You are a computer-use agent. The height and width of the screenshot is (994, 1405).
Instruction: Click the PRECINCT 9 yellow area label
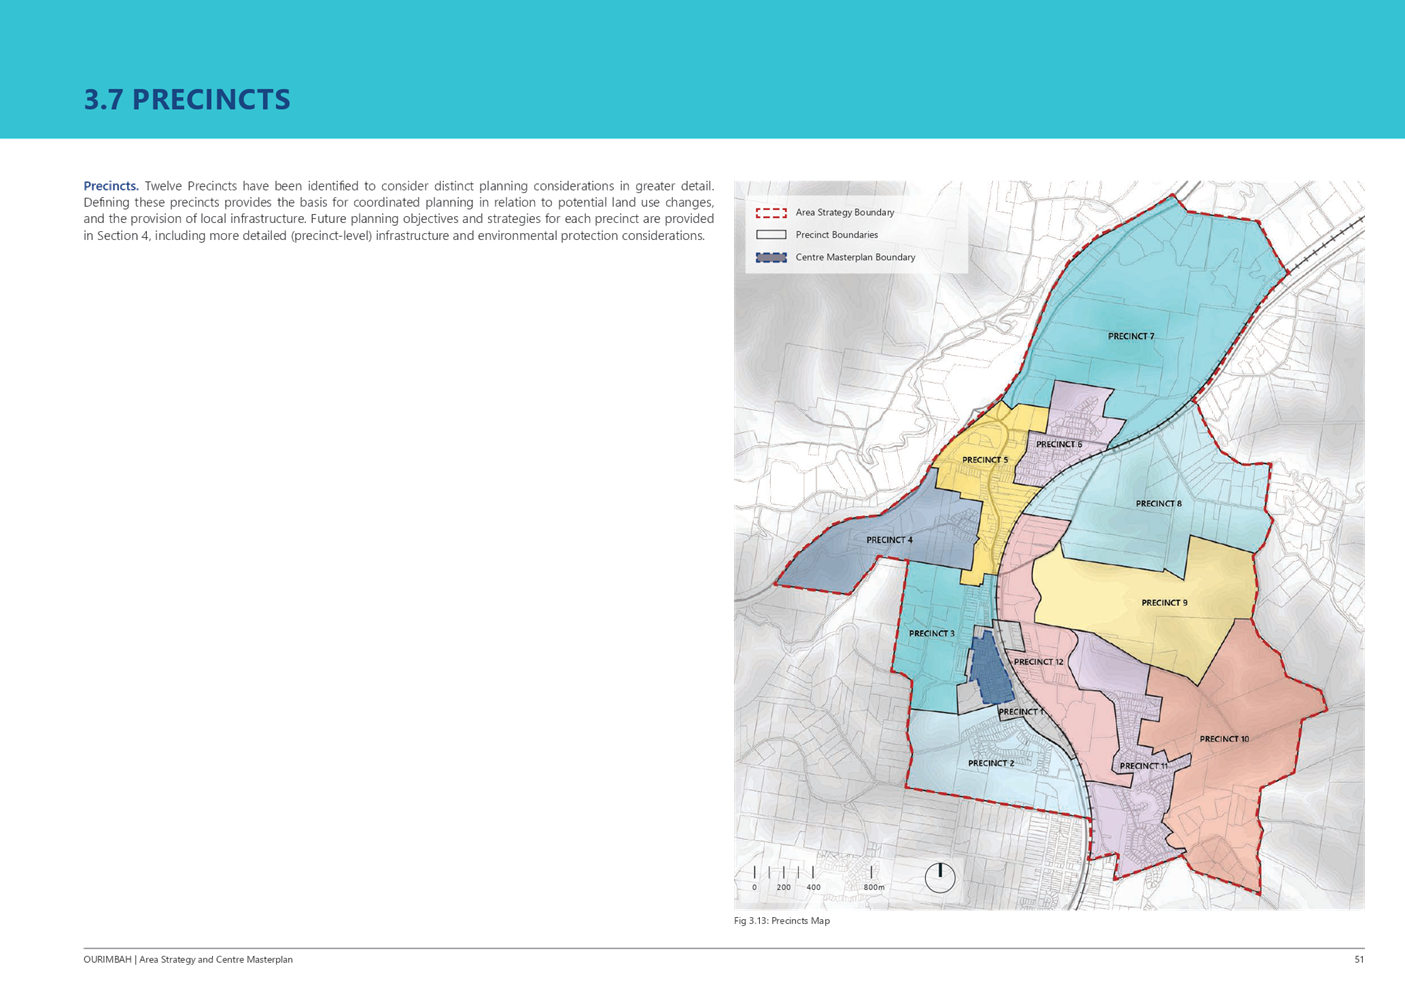point(1164,602)
